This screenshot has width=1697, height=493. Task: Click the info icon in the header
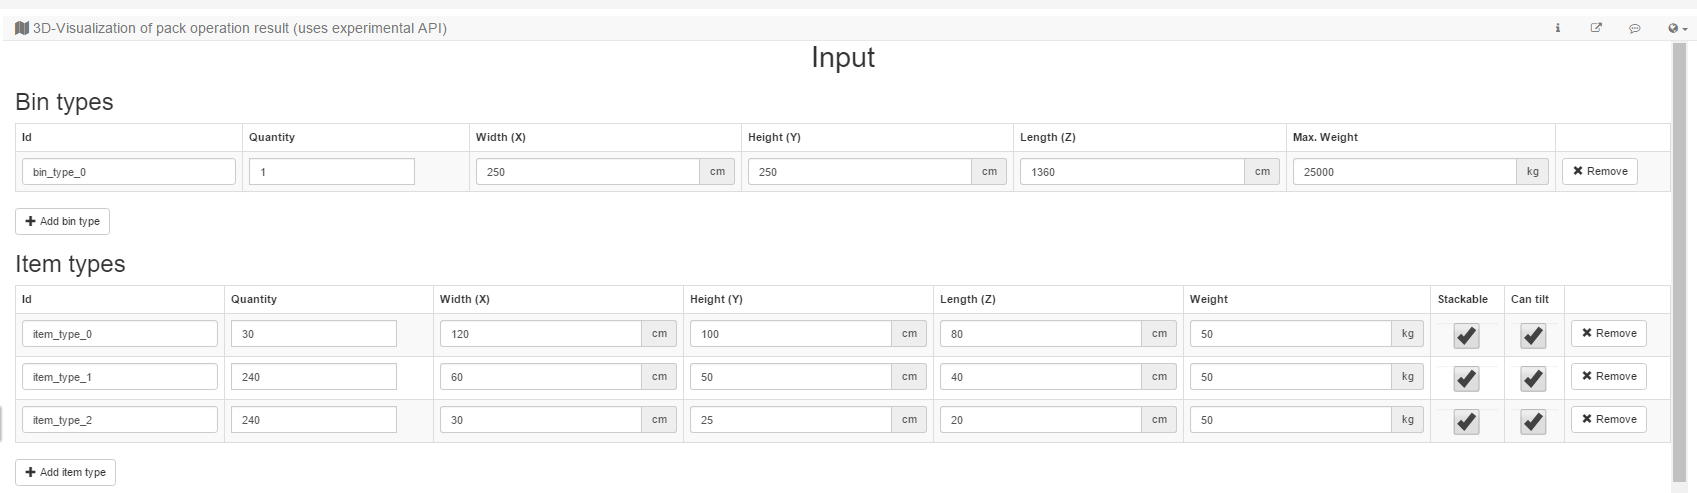point(1557,28)
